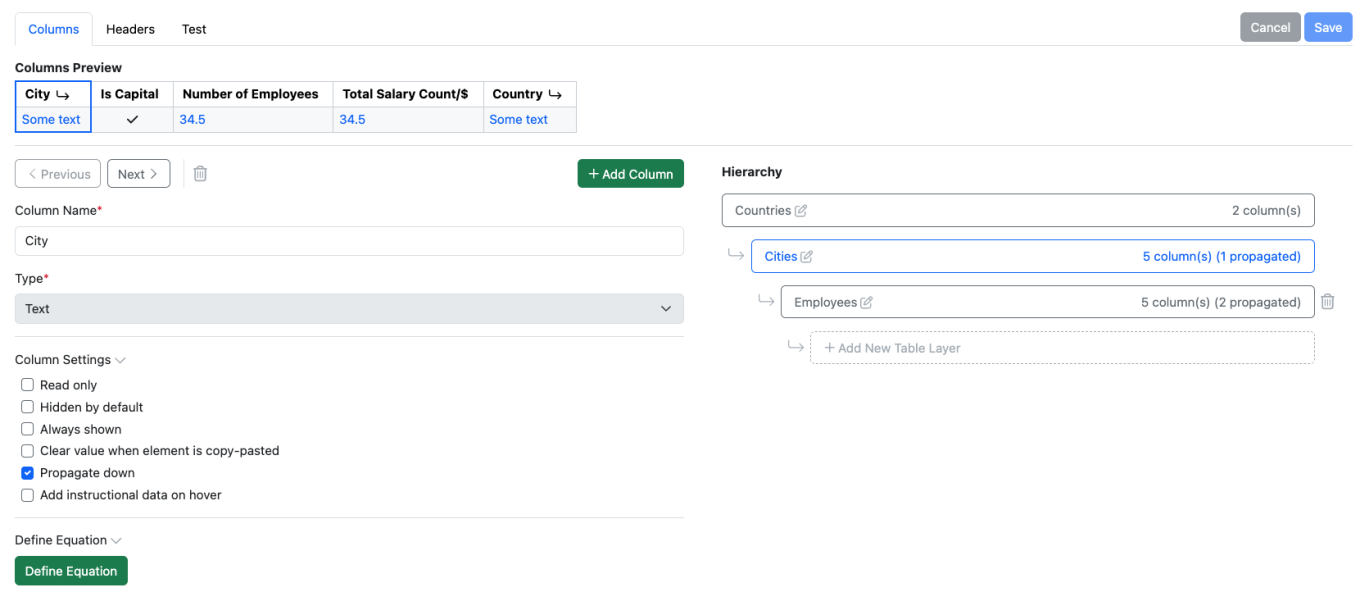
Task: Uncheck the Propagate down checkbox
Action: 28,473
